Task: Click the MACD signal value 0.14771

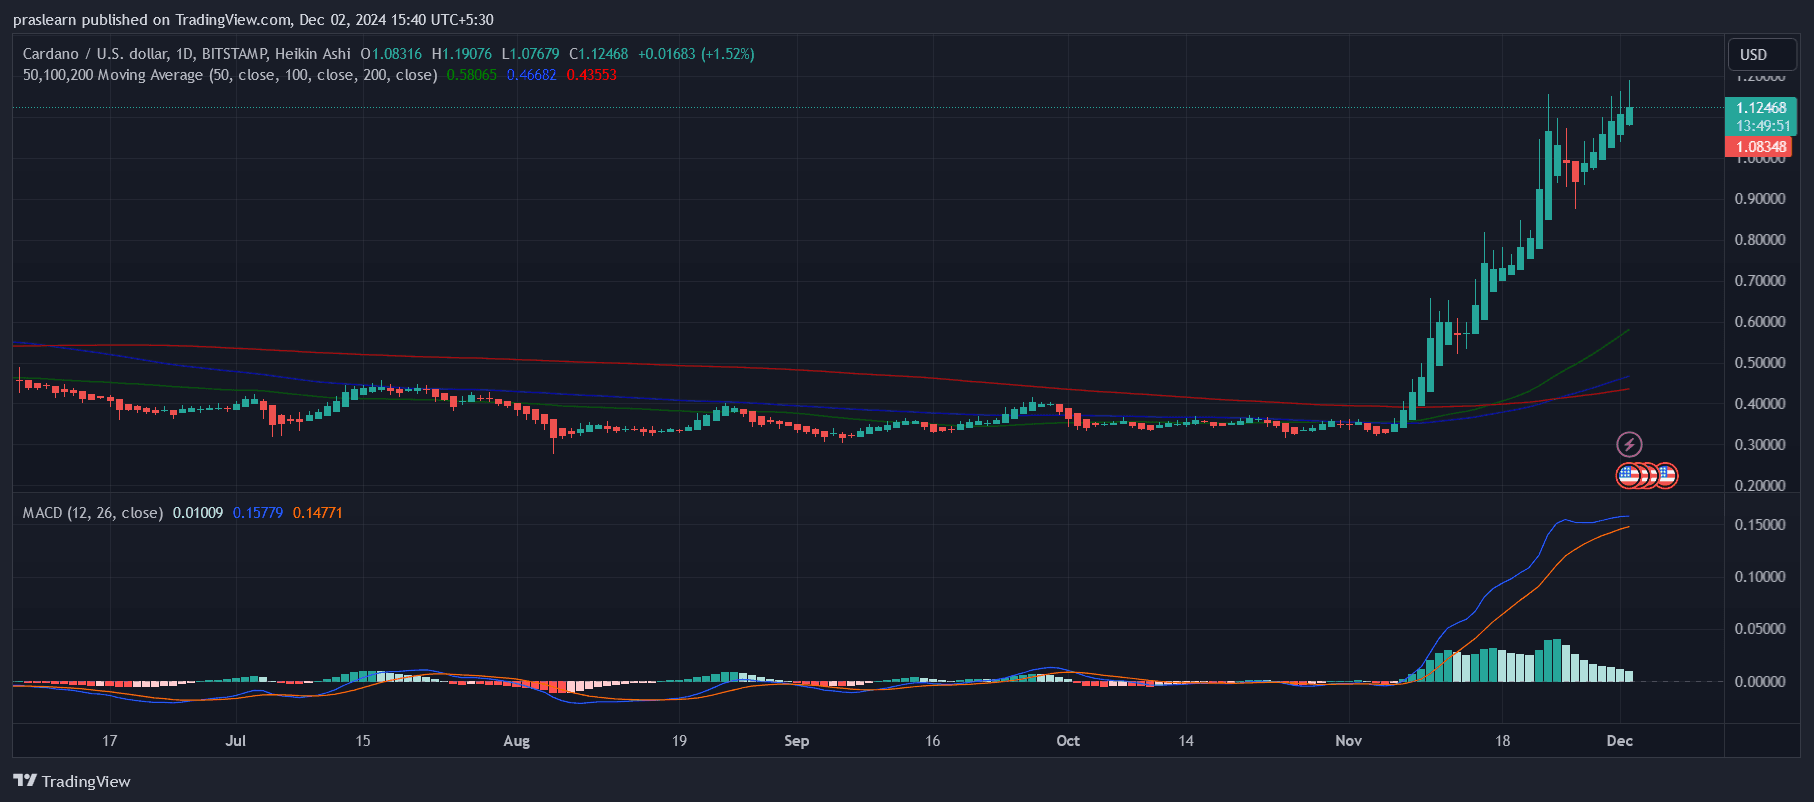Action: tap(318, 513)
